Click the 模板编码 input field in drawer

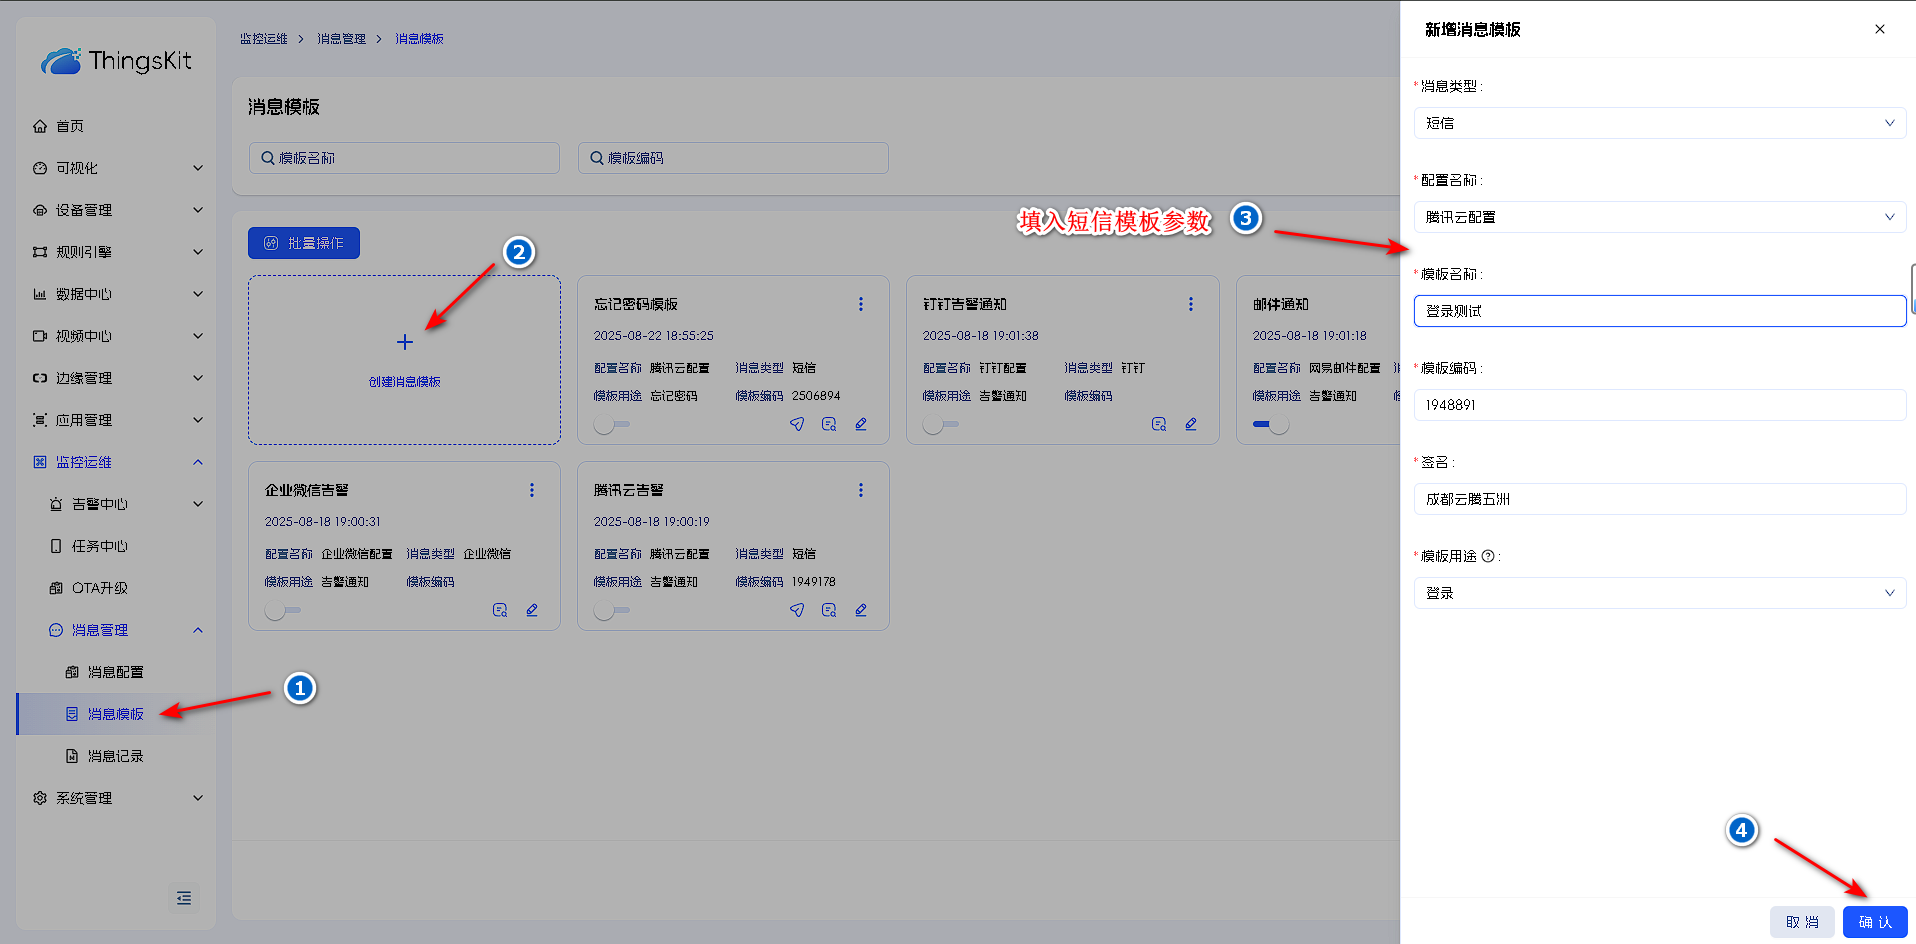click(x=1659, y=405)
